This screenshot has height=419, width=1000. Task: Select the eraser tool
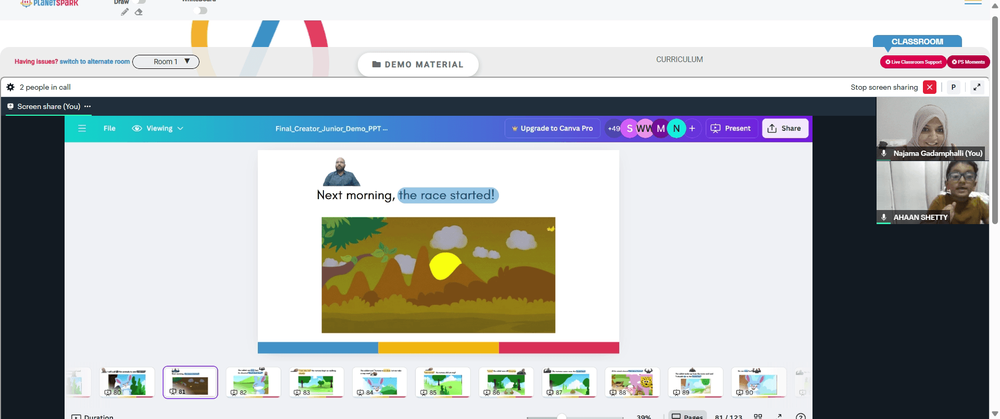[138, 12]
